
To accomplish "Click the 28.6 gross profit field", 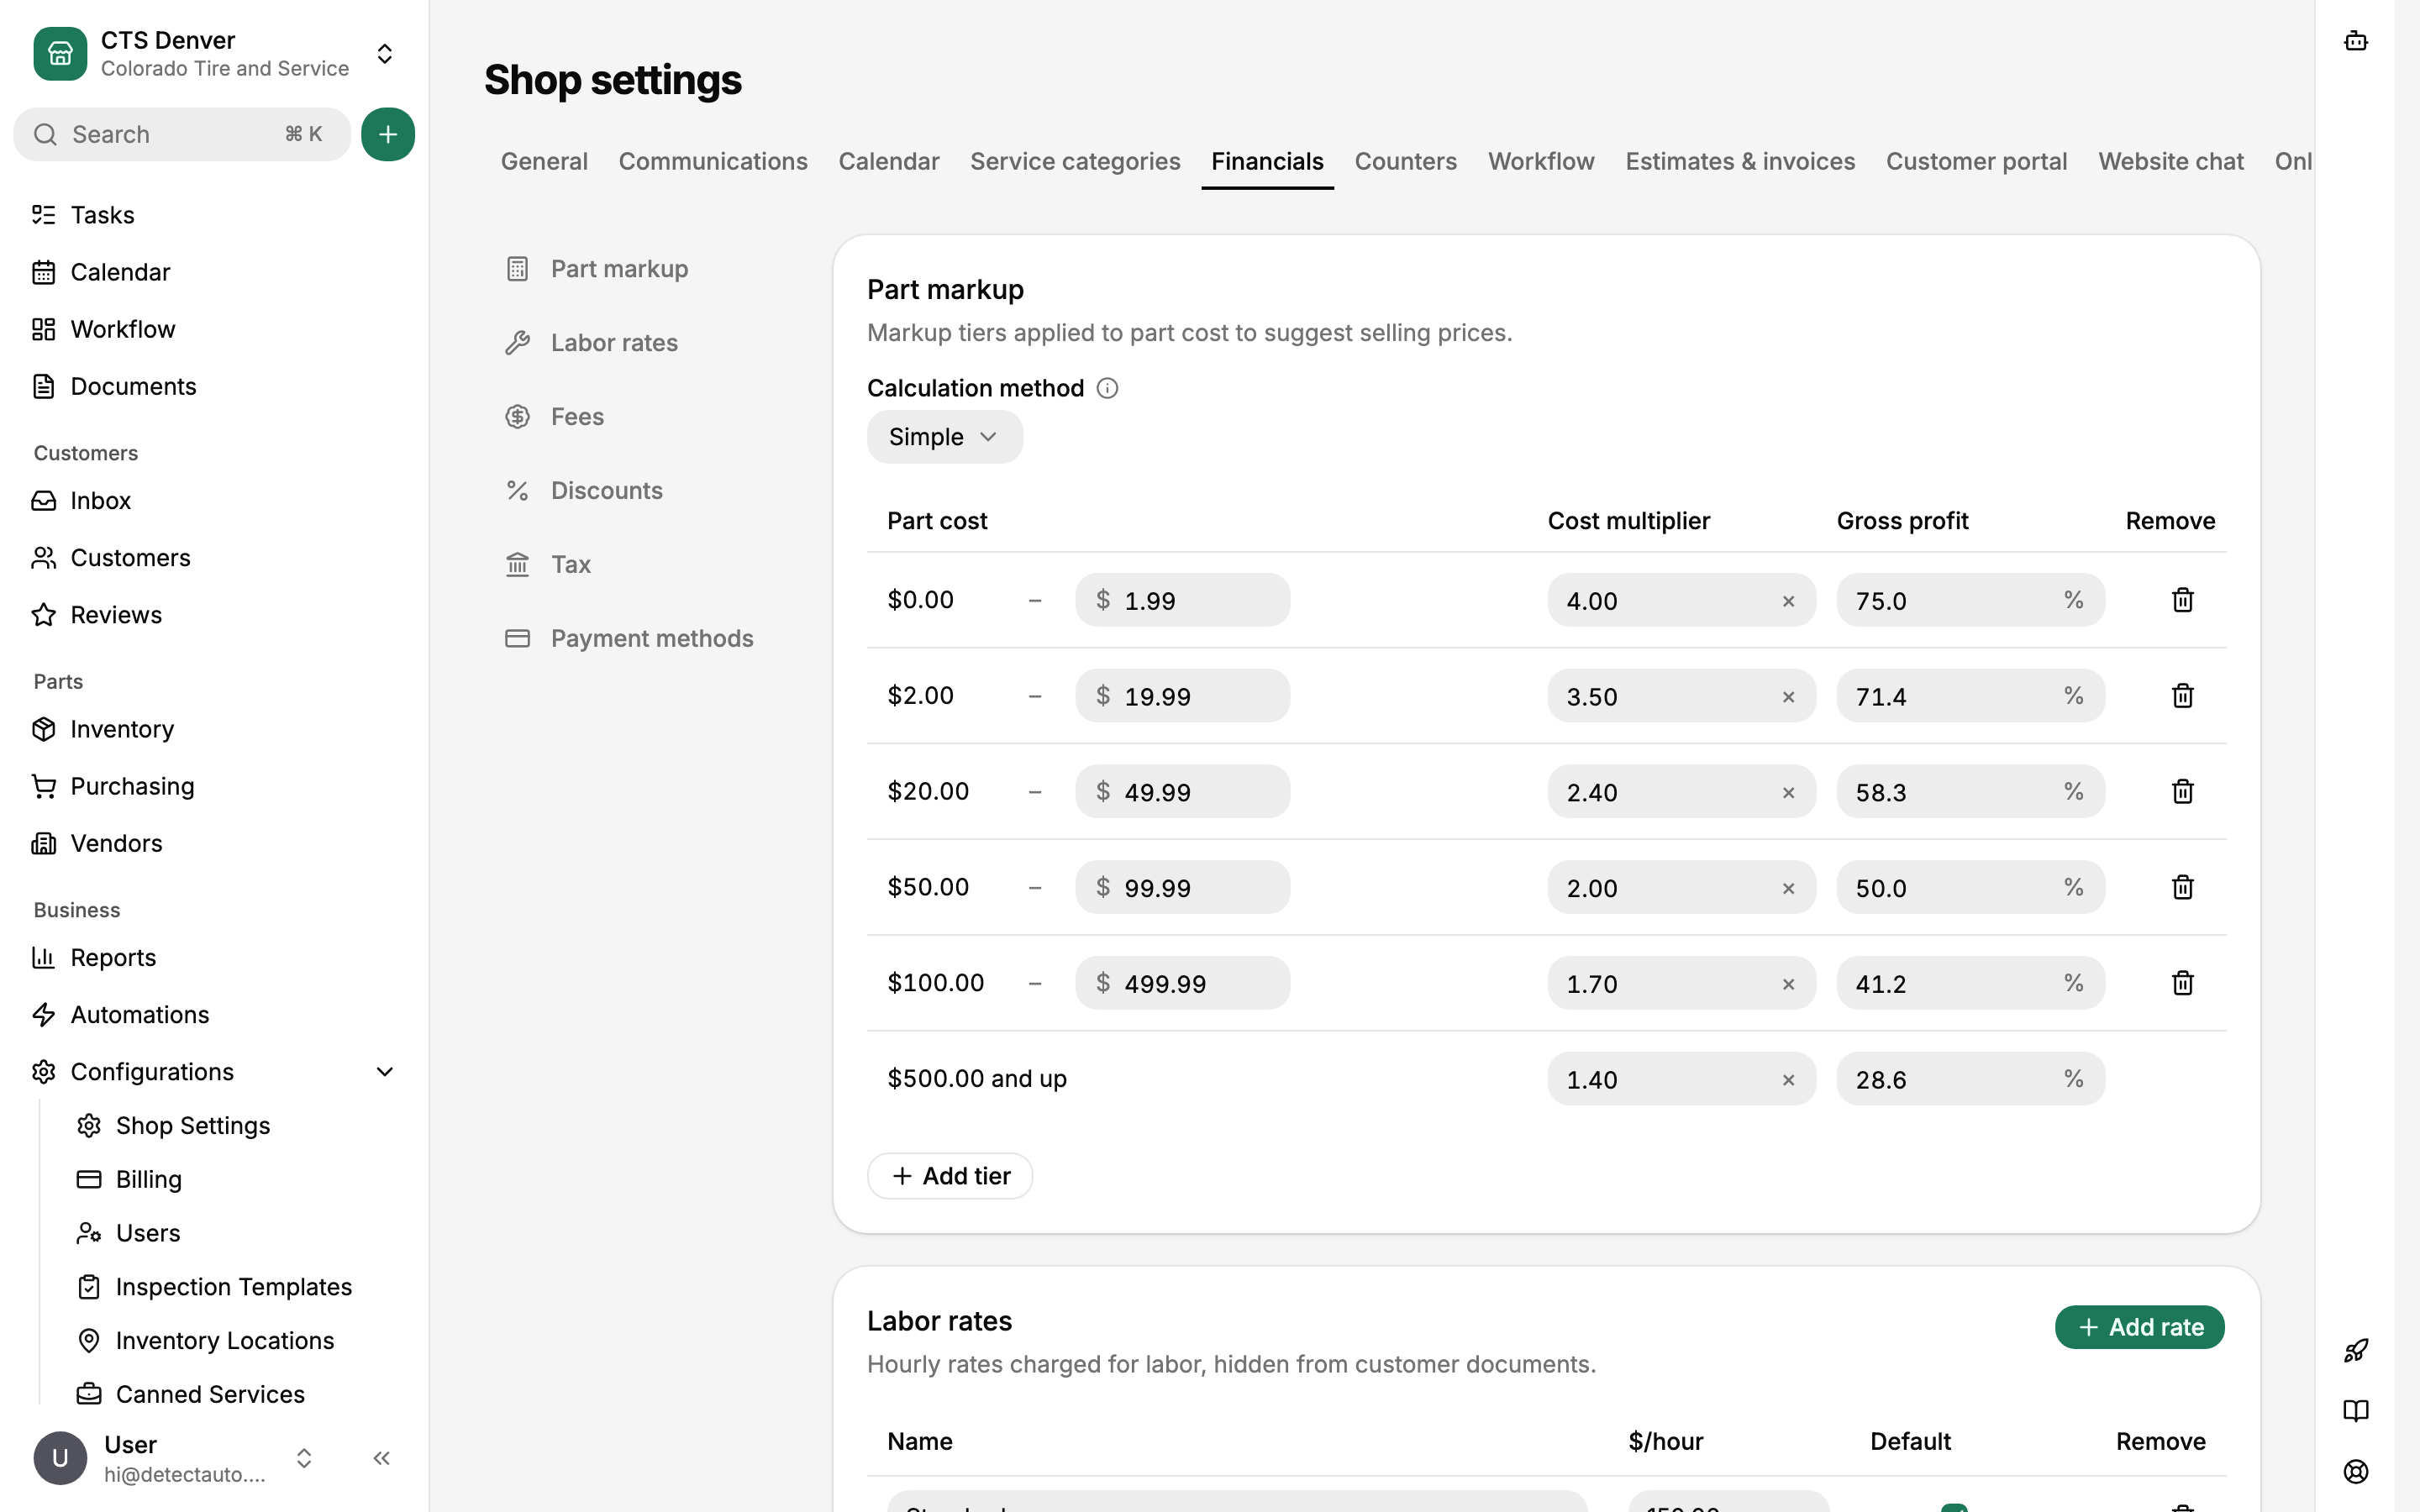I will click(x=1970, y=1079).
